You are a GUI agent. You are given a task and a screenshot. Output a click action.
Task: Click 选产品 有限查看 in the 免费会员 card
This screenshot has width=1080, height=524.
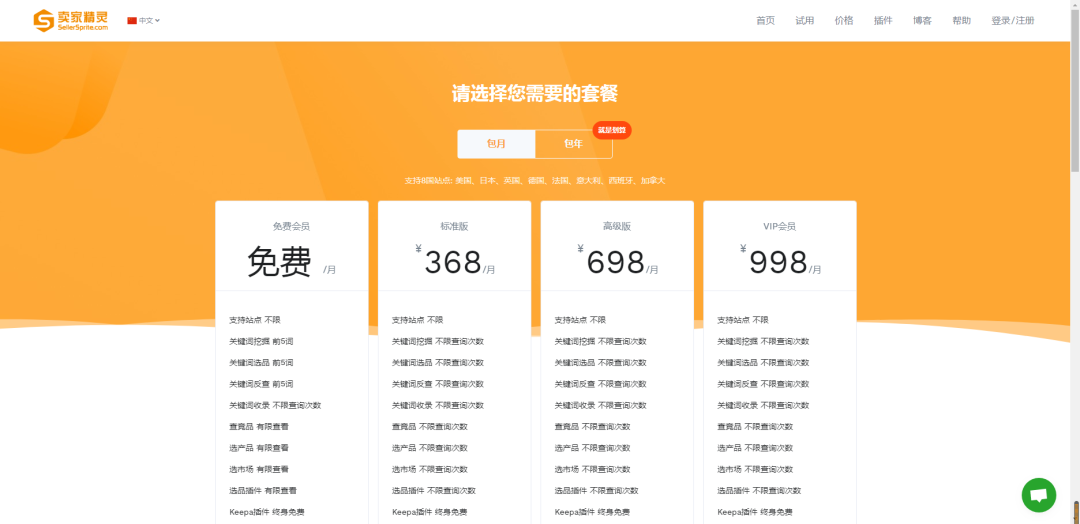pyautogui.click(x=259, y=448)
